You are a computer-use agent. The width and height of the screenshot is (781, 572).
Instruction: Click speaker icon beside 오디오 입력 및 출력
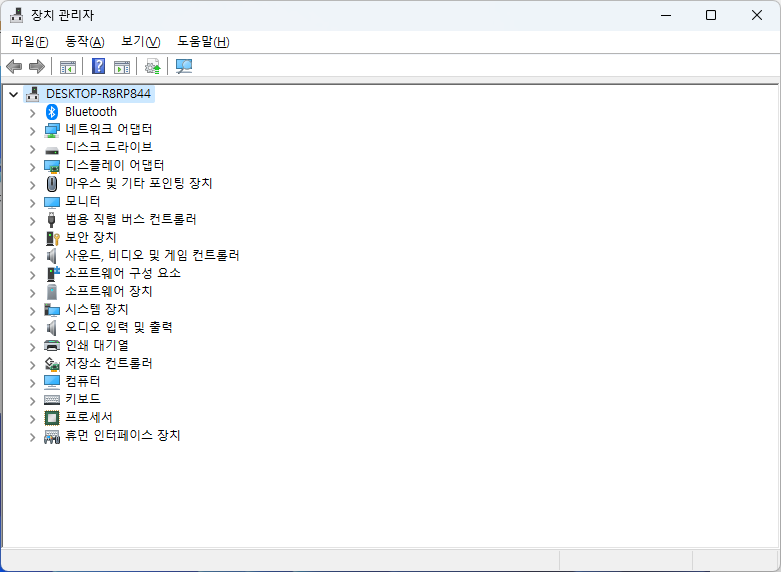[51, 328]
